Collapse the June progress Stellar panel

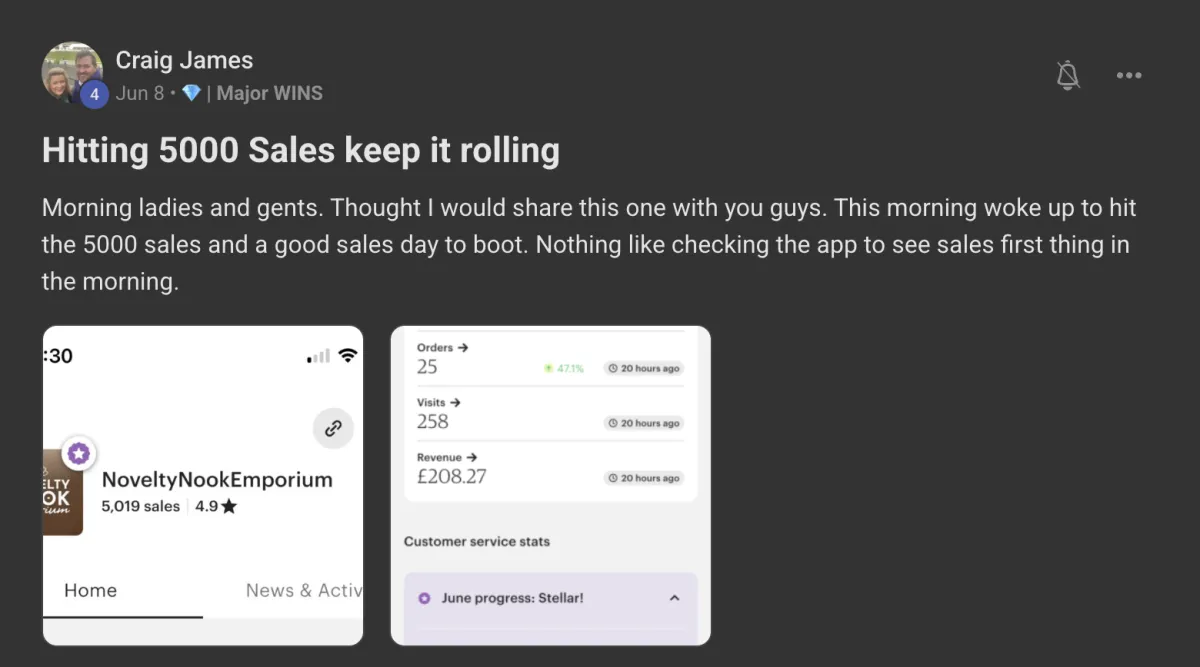tap(674, 598)
